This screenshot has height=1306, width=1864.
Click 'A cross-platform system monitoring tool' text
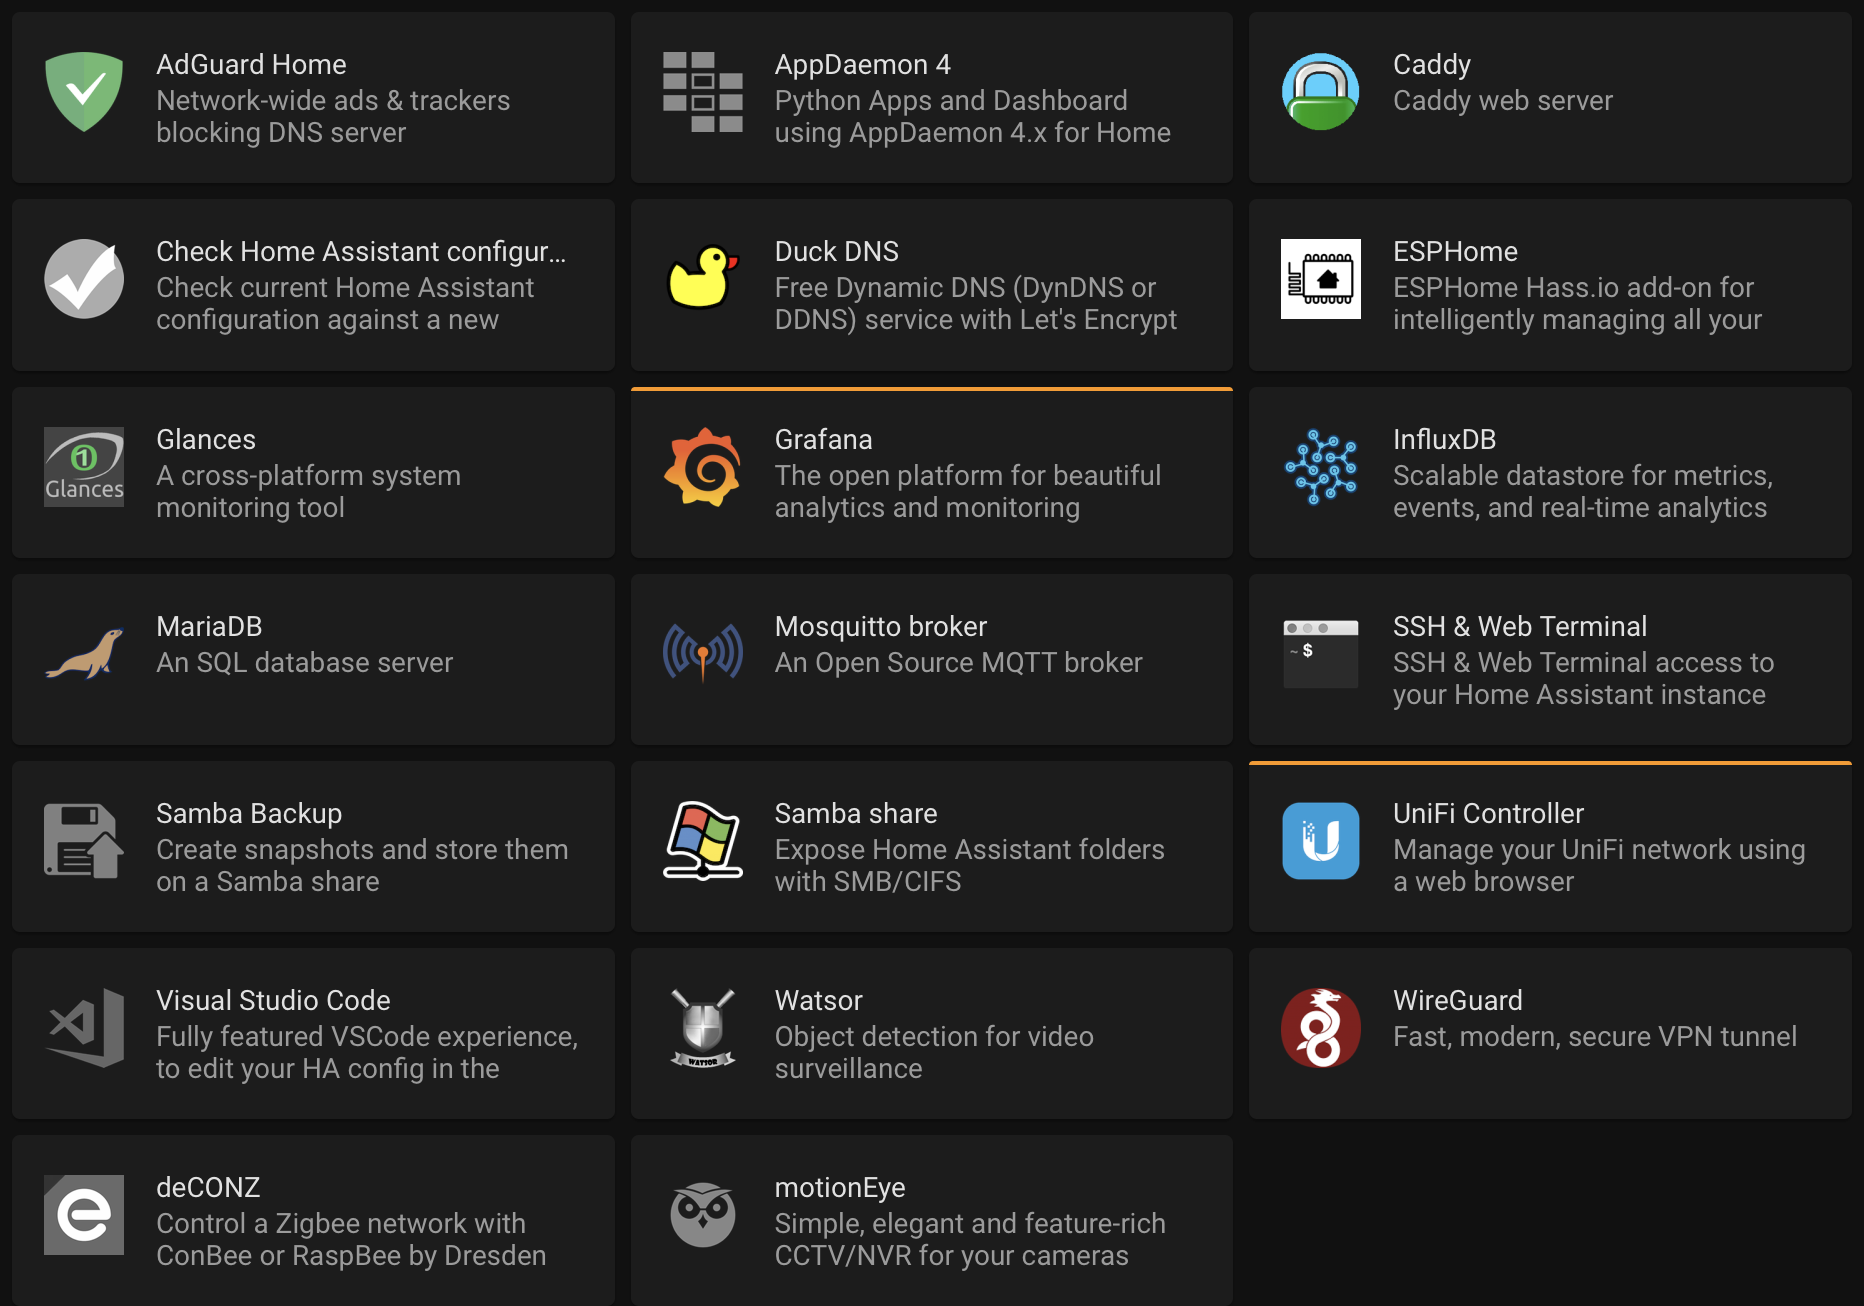(x=308, y=492)
